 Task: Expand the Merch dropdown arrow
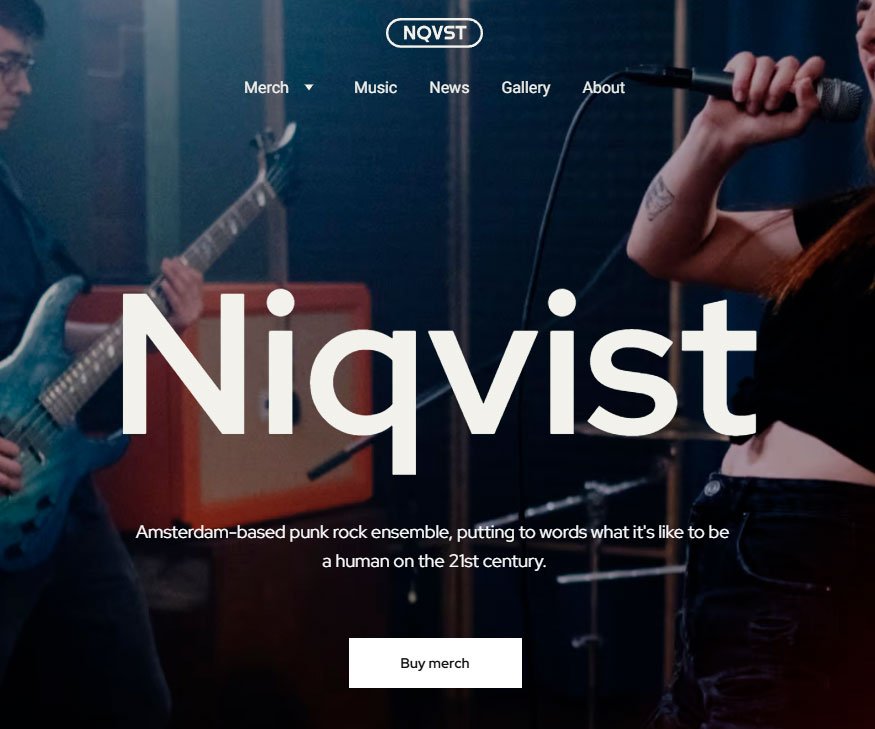pyautogui.click(x=309, y=87)
